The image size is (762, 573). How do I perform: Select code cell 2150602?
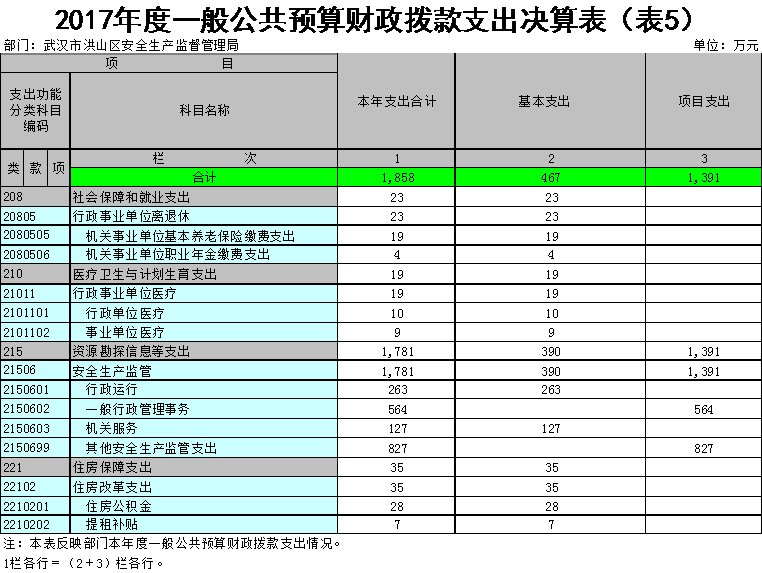(x=35, y=409)
